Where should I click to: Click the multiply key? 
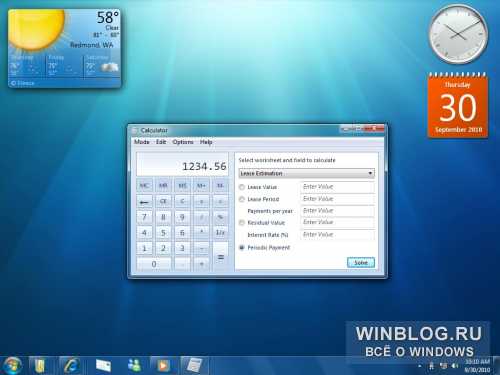[x=201, y=233]
